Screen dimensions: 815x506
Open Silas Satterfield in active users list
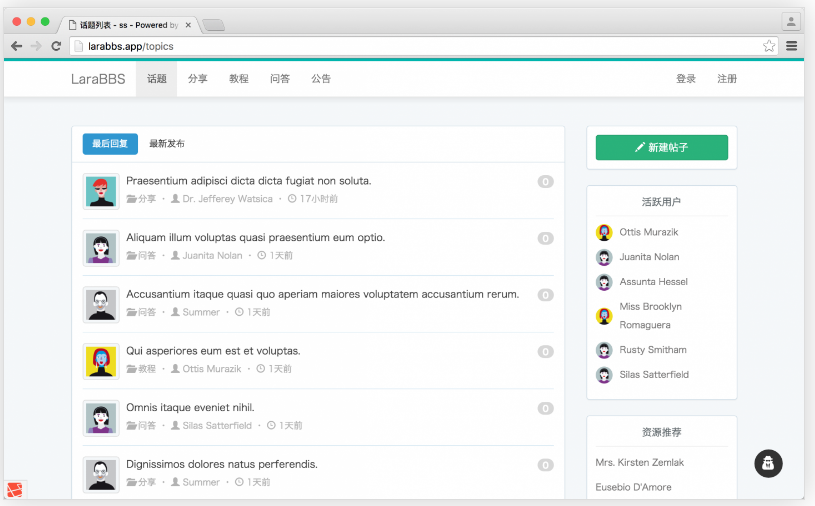(x=654, y=375)
